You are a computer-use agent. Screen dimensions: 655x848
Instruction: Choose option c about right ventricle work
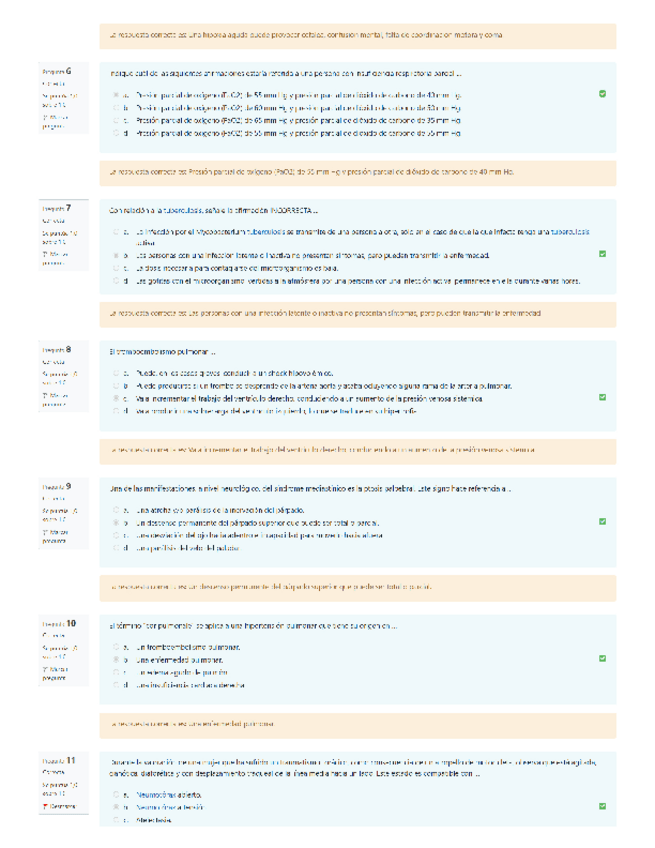tap(116, 399)
